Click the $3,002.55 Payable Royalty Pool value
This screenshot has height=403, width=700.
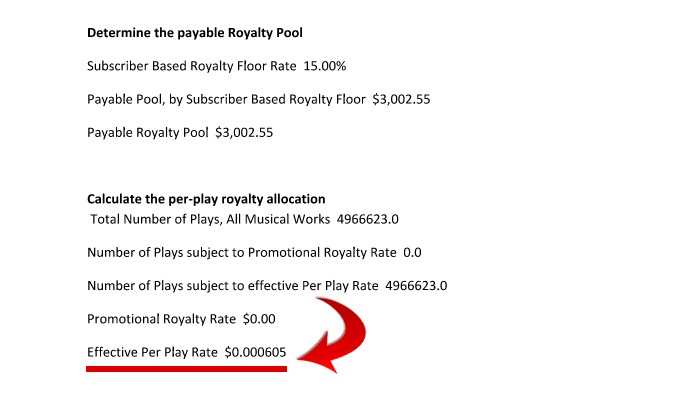point(244,133)
